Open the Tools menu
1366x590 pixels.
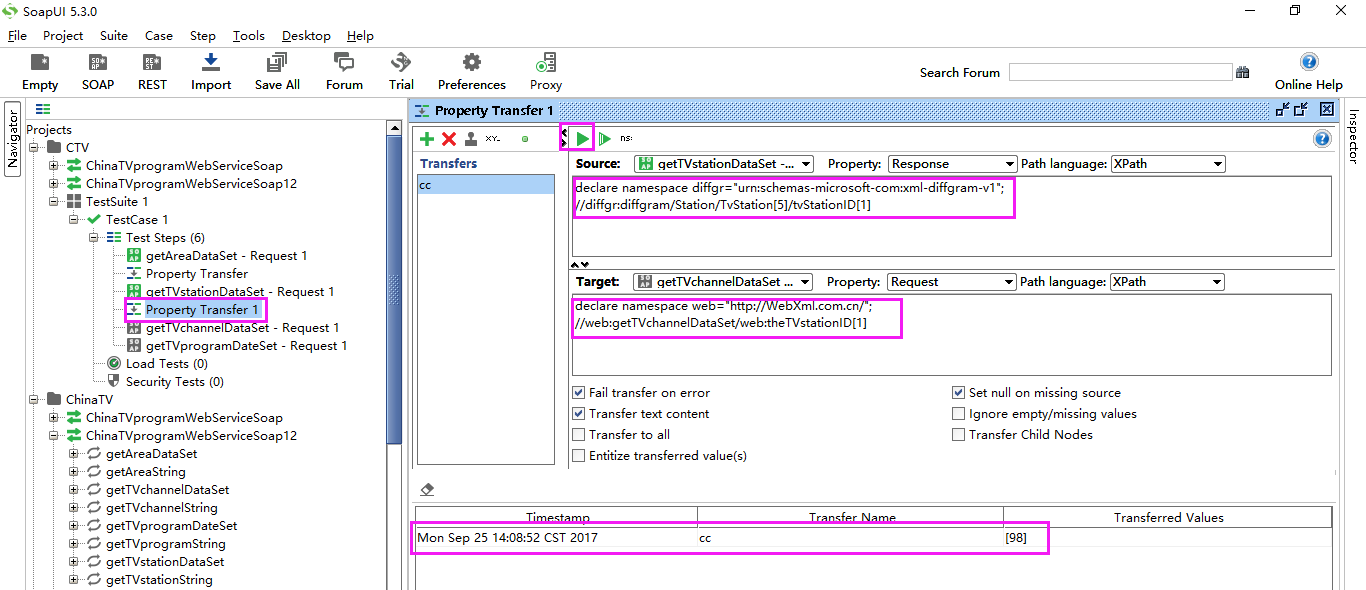(249, 36)
